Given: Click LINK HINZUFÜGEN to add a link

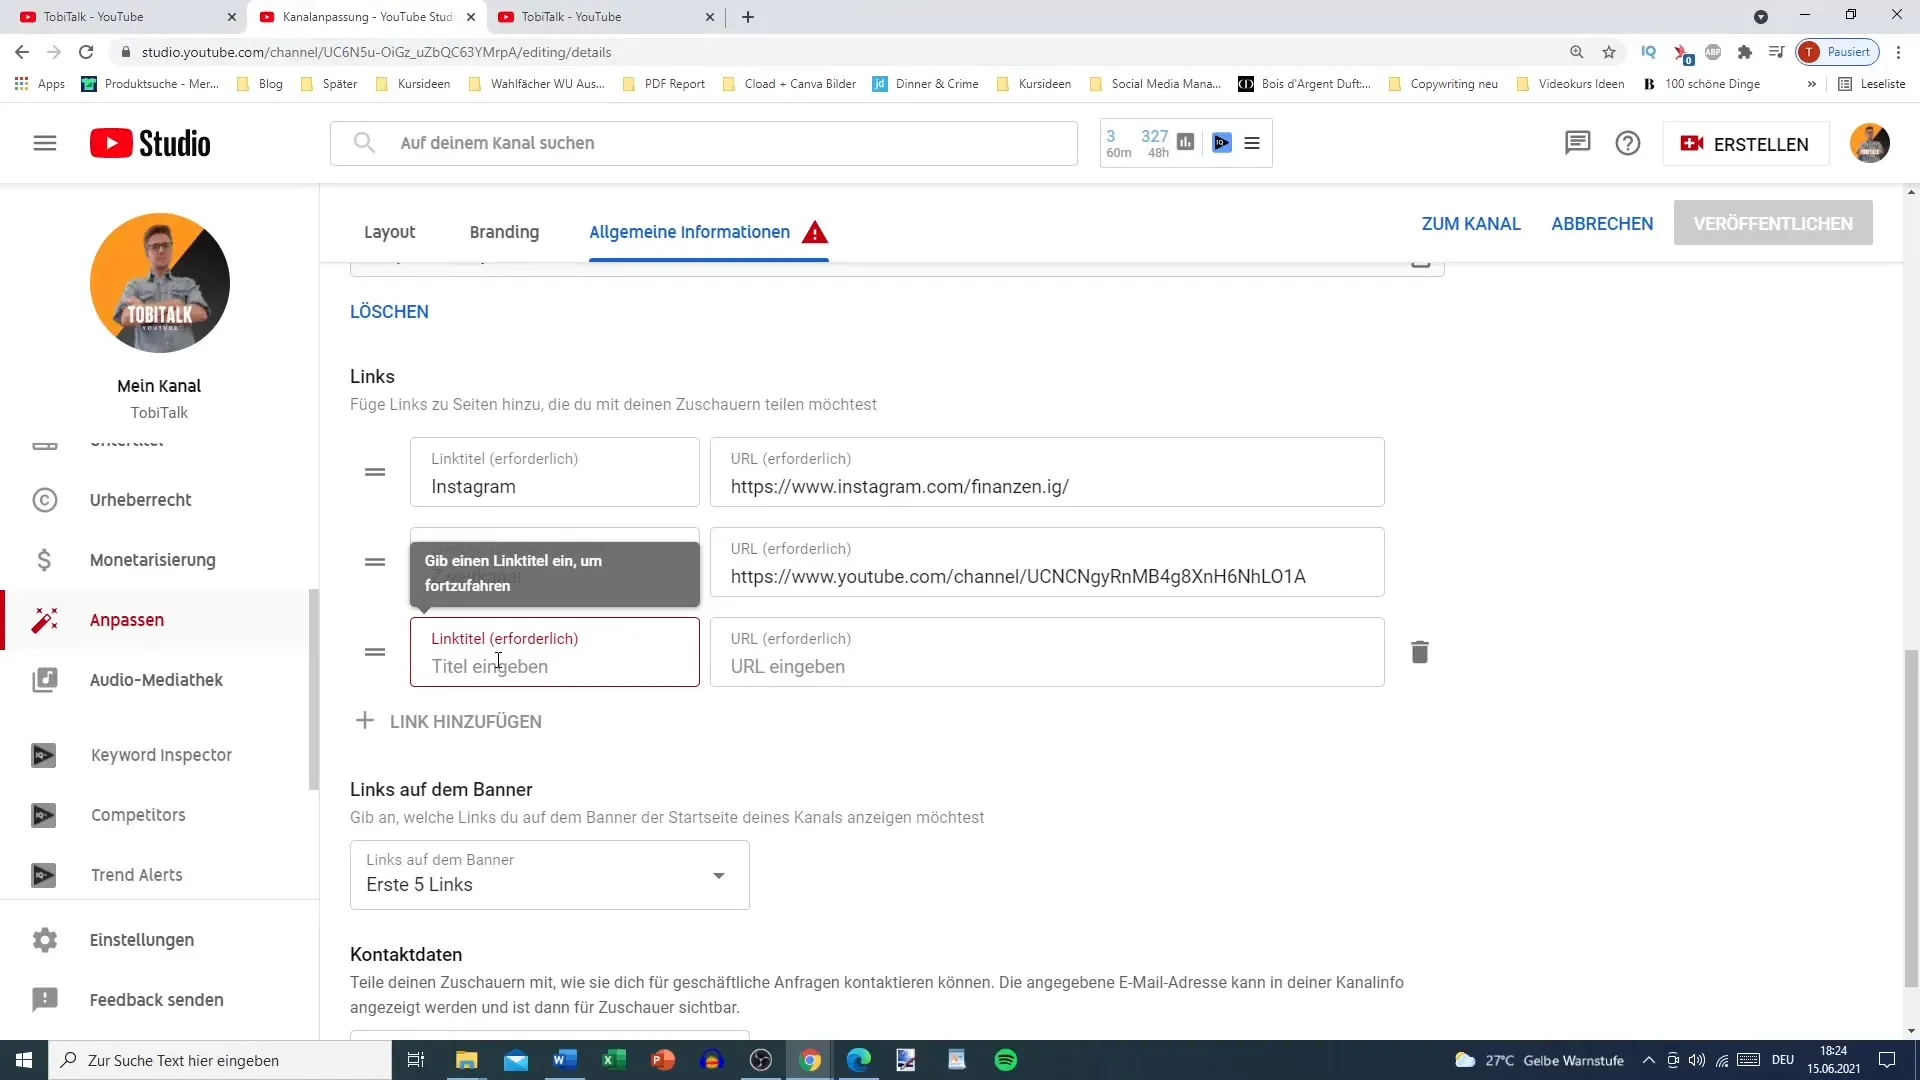Looking at the screenshot, I should 448,721.
